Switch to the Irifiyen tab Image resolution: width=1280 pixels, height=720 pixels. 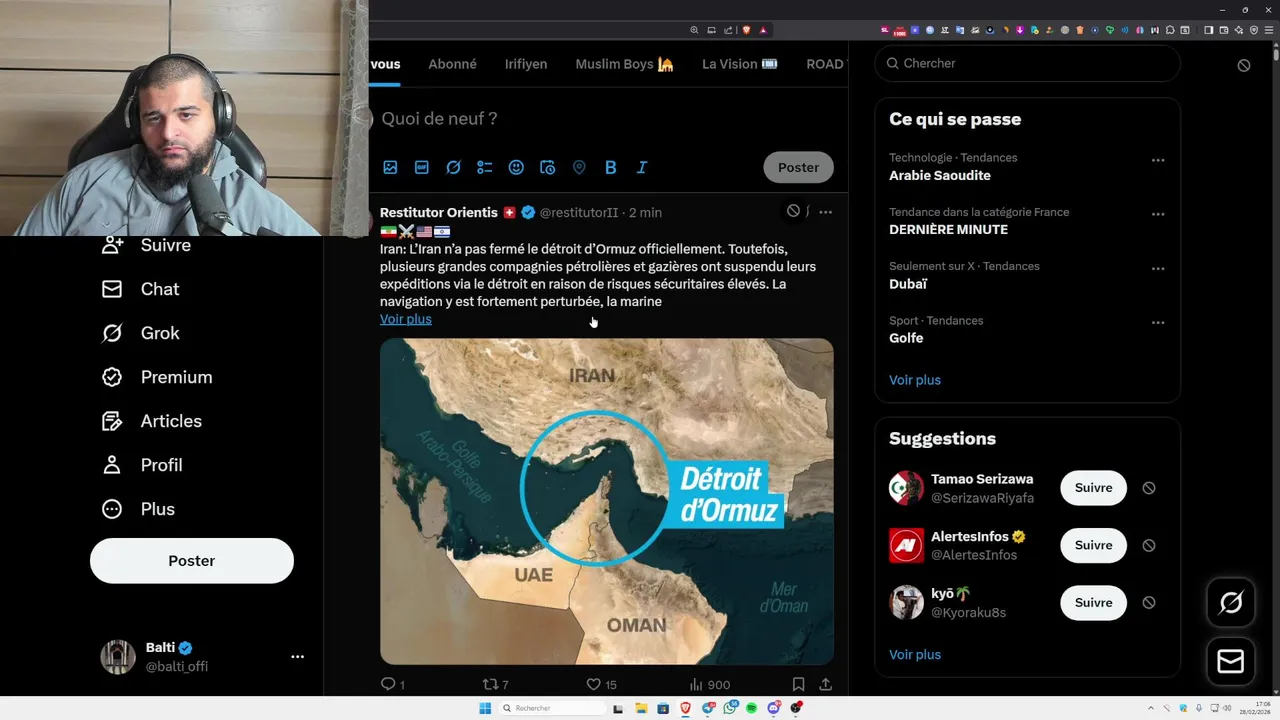(x=526, y=64)
